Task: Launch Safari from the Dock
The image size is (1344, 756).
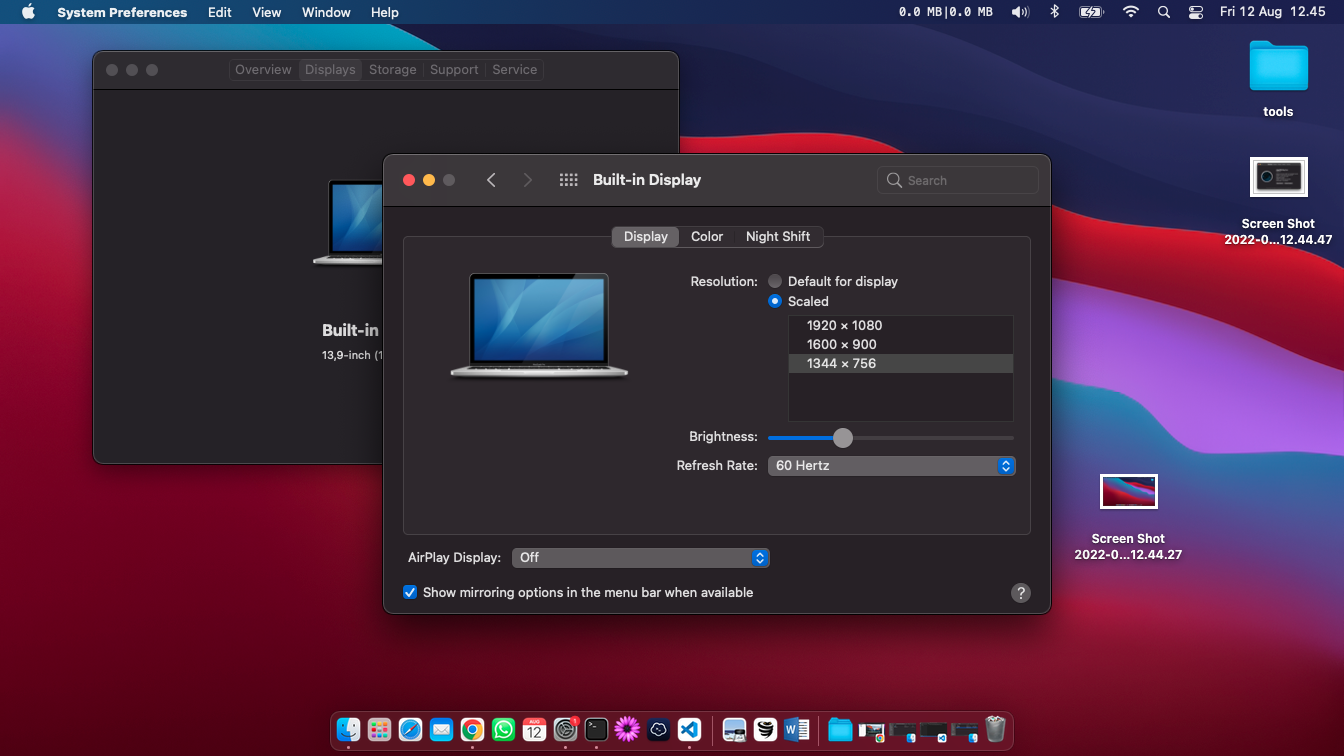Action: [410, 730]
